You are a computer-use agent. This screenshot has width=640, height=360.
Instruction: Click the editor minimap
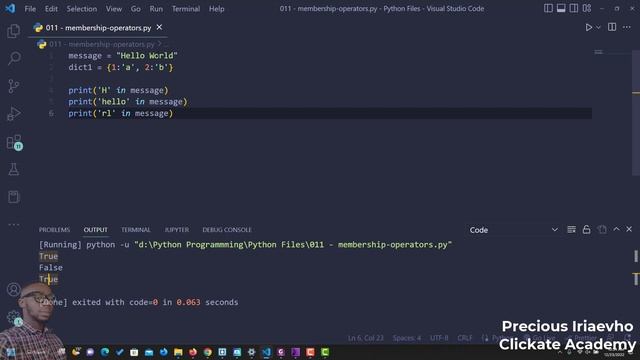(612, 53)
